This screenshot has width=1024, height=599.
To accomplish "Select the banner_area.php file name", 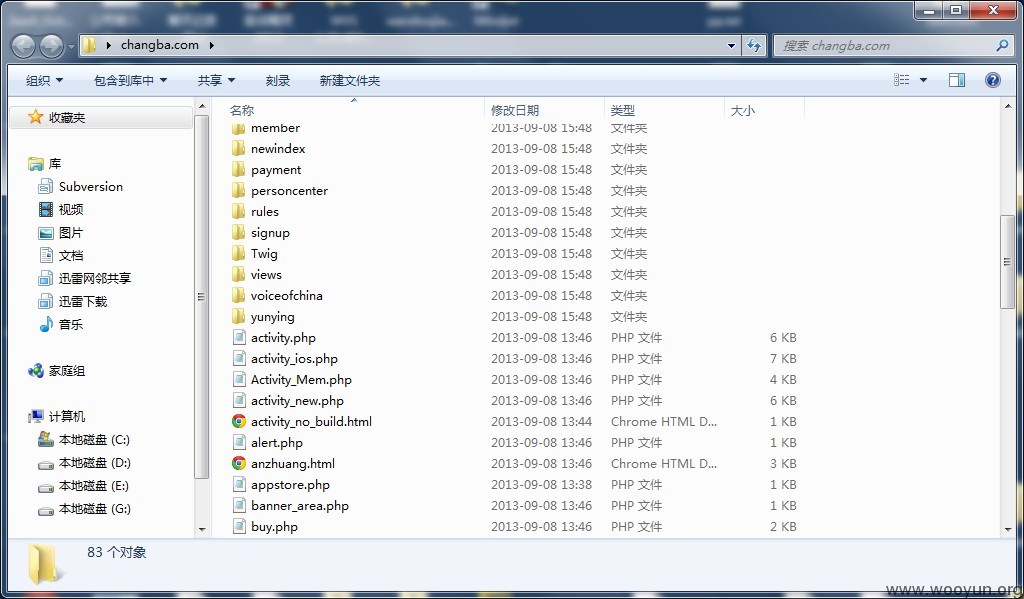I will [x=300, y=506].
